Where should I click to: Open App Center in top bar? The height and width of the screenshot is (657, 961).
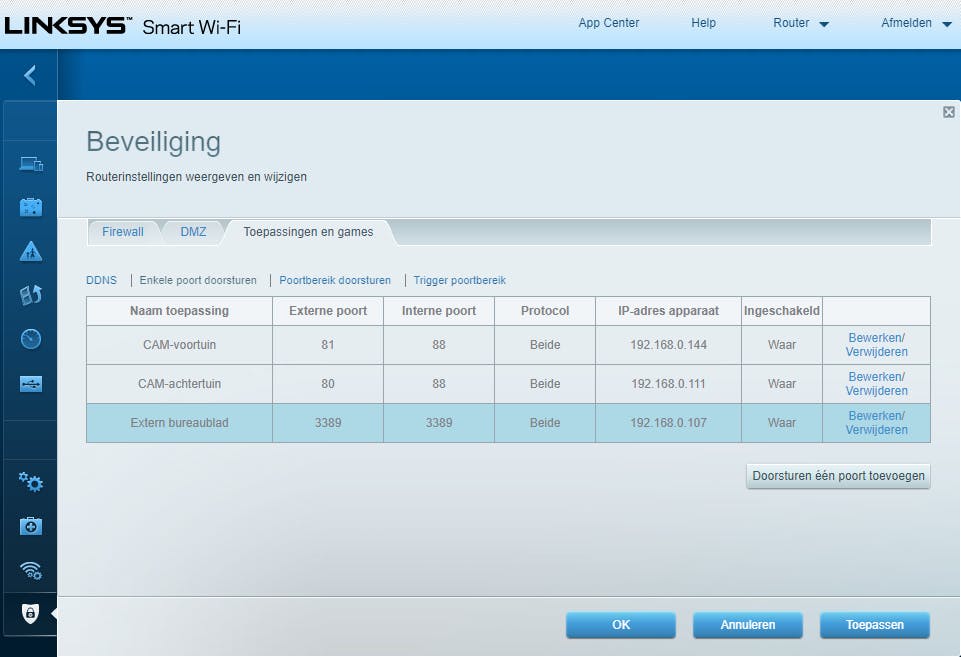tap(609, 23)
